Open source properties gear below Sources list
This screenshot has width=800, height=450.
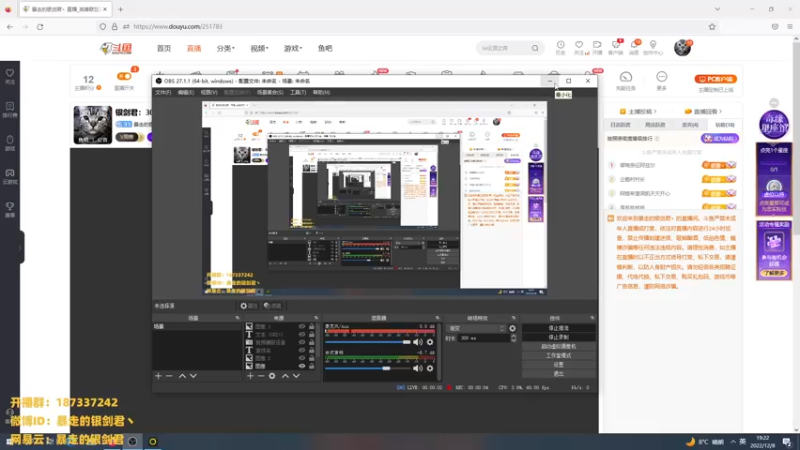click(272, 376)
